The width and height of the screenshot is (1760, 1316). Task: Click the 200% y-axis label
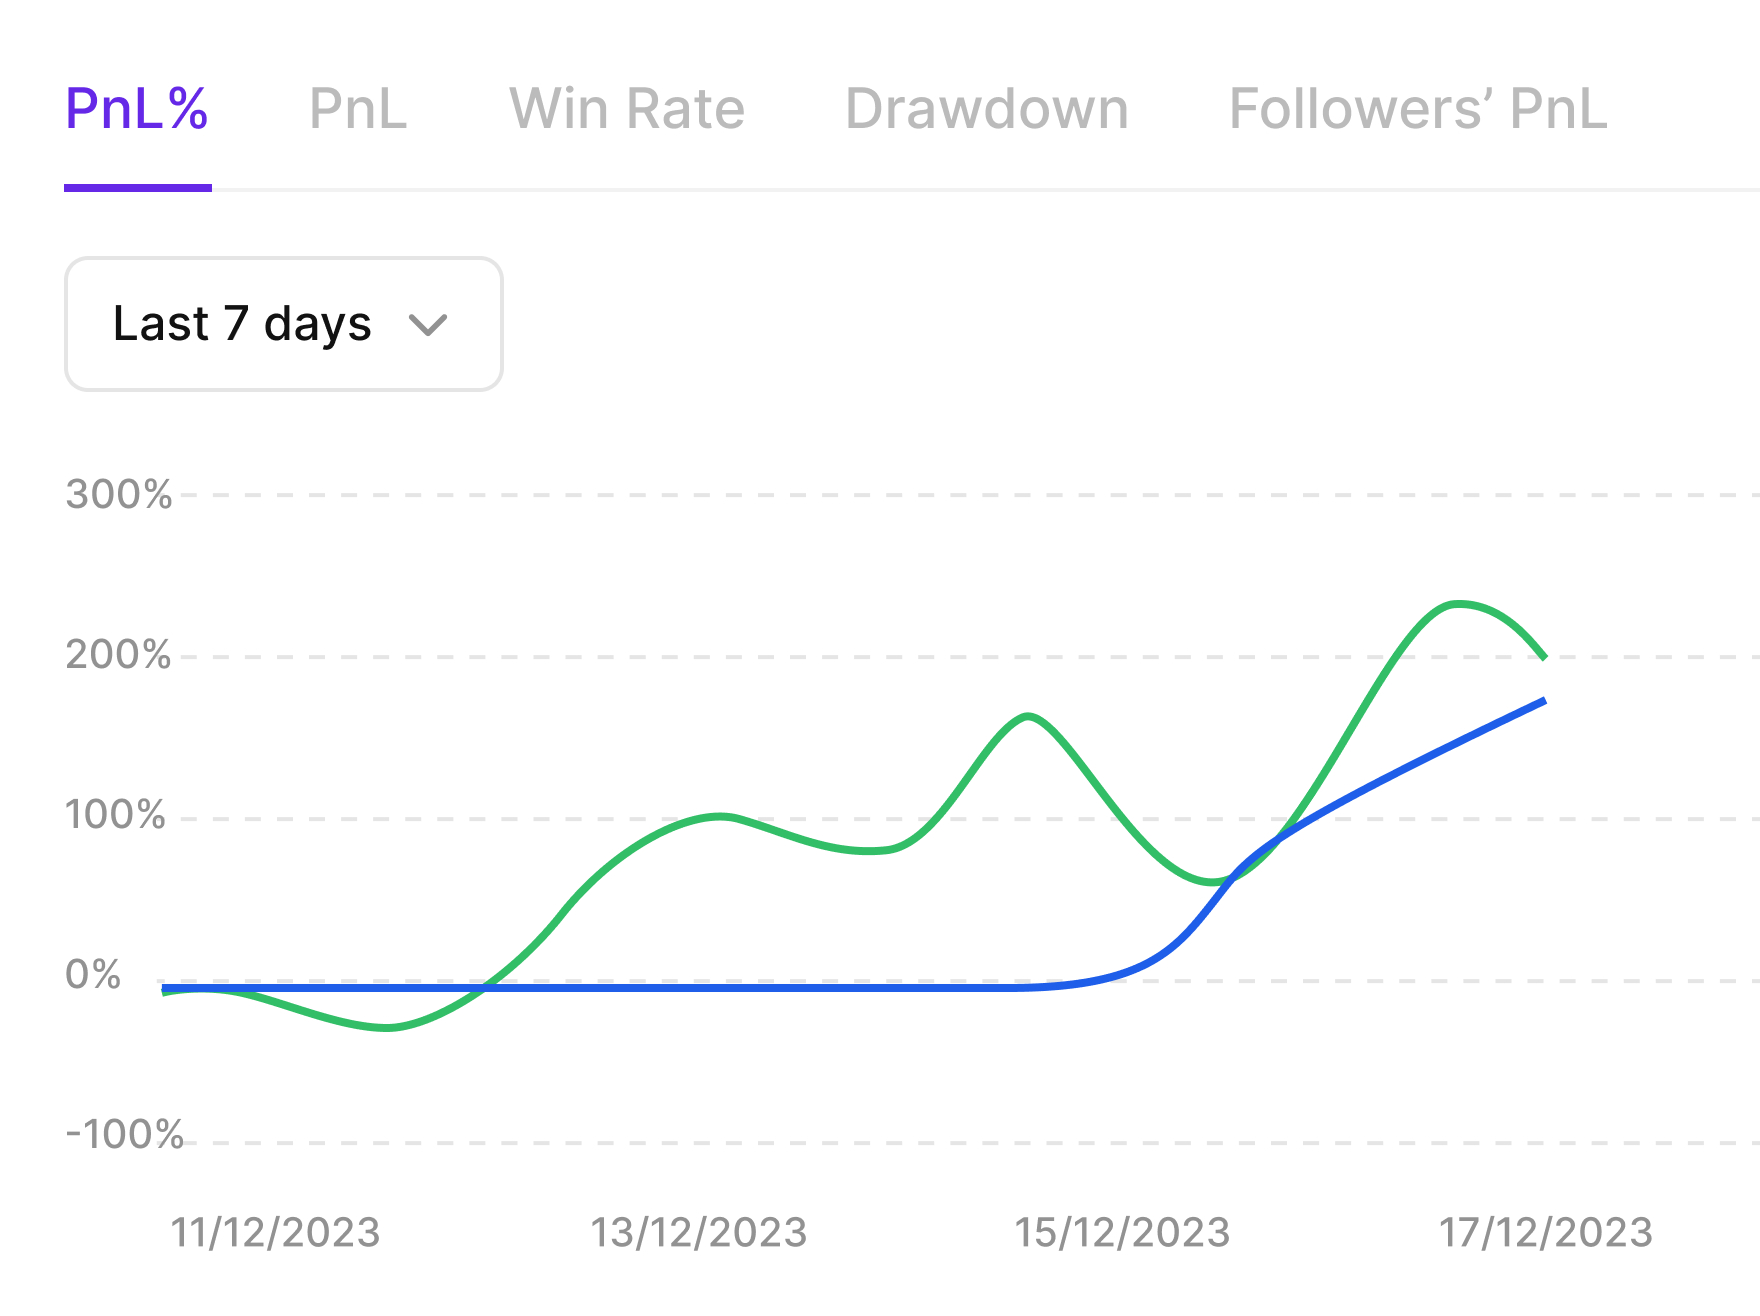118,656
